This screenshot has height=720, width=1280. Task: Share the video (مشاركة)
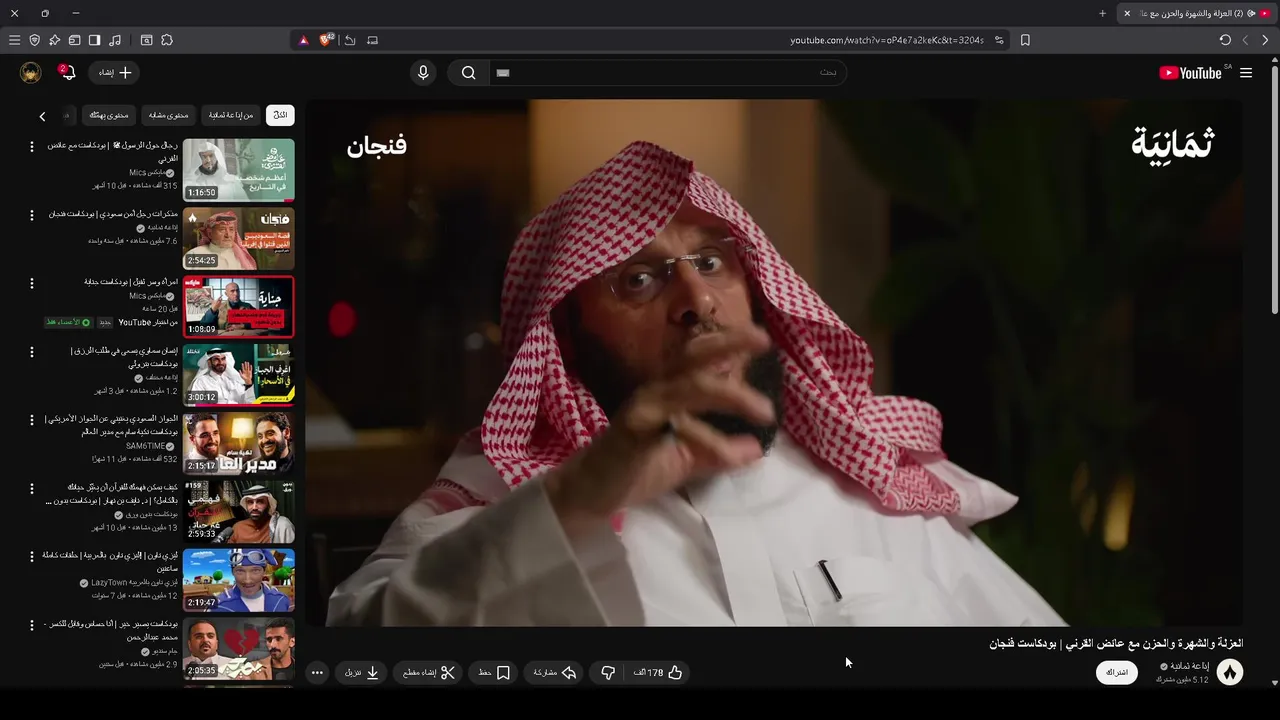pyautogui.click(x=555, y=673)
